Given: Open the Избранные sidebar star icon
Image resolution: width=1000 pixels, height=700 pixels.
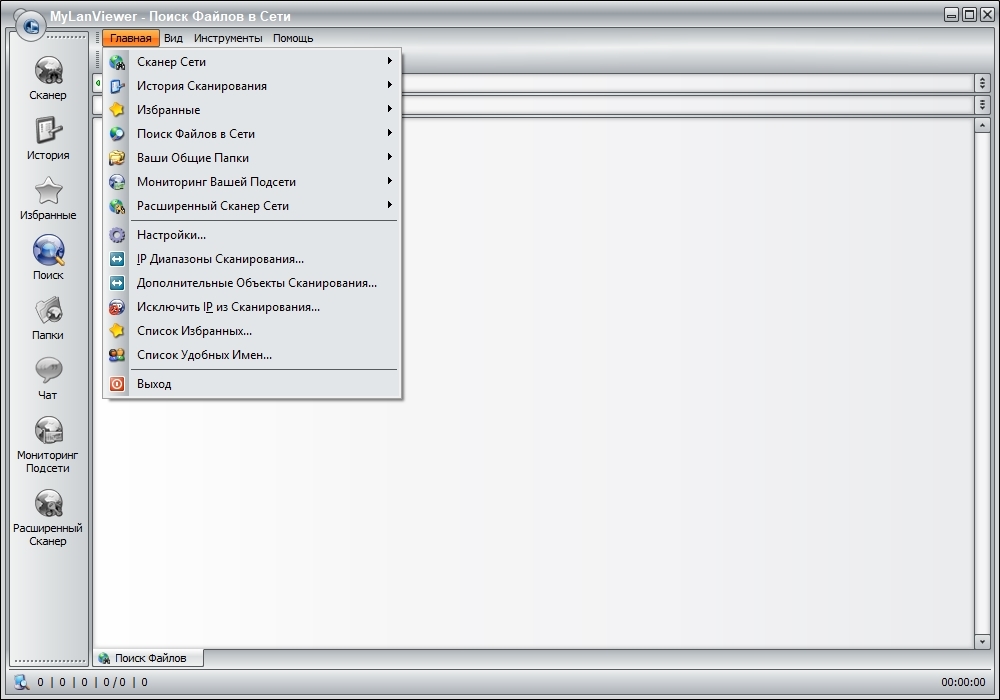Looking at the screenshot, I should 48,191.
